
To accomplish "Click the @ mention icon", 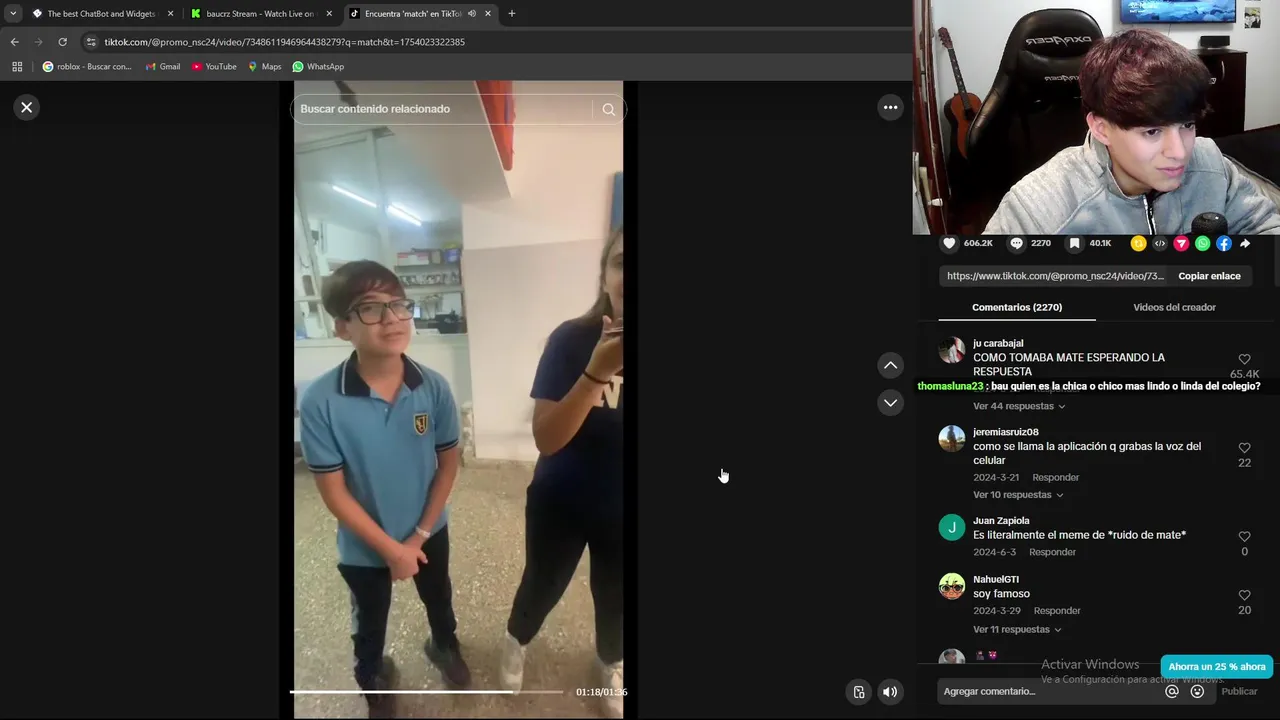I will (x=1172, y=691).
